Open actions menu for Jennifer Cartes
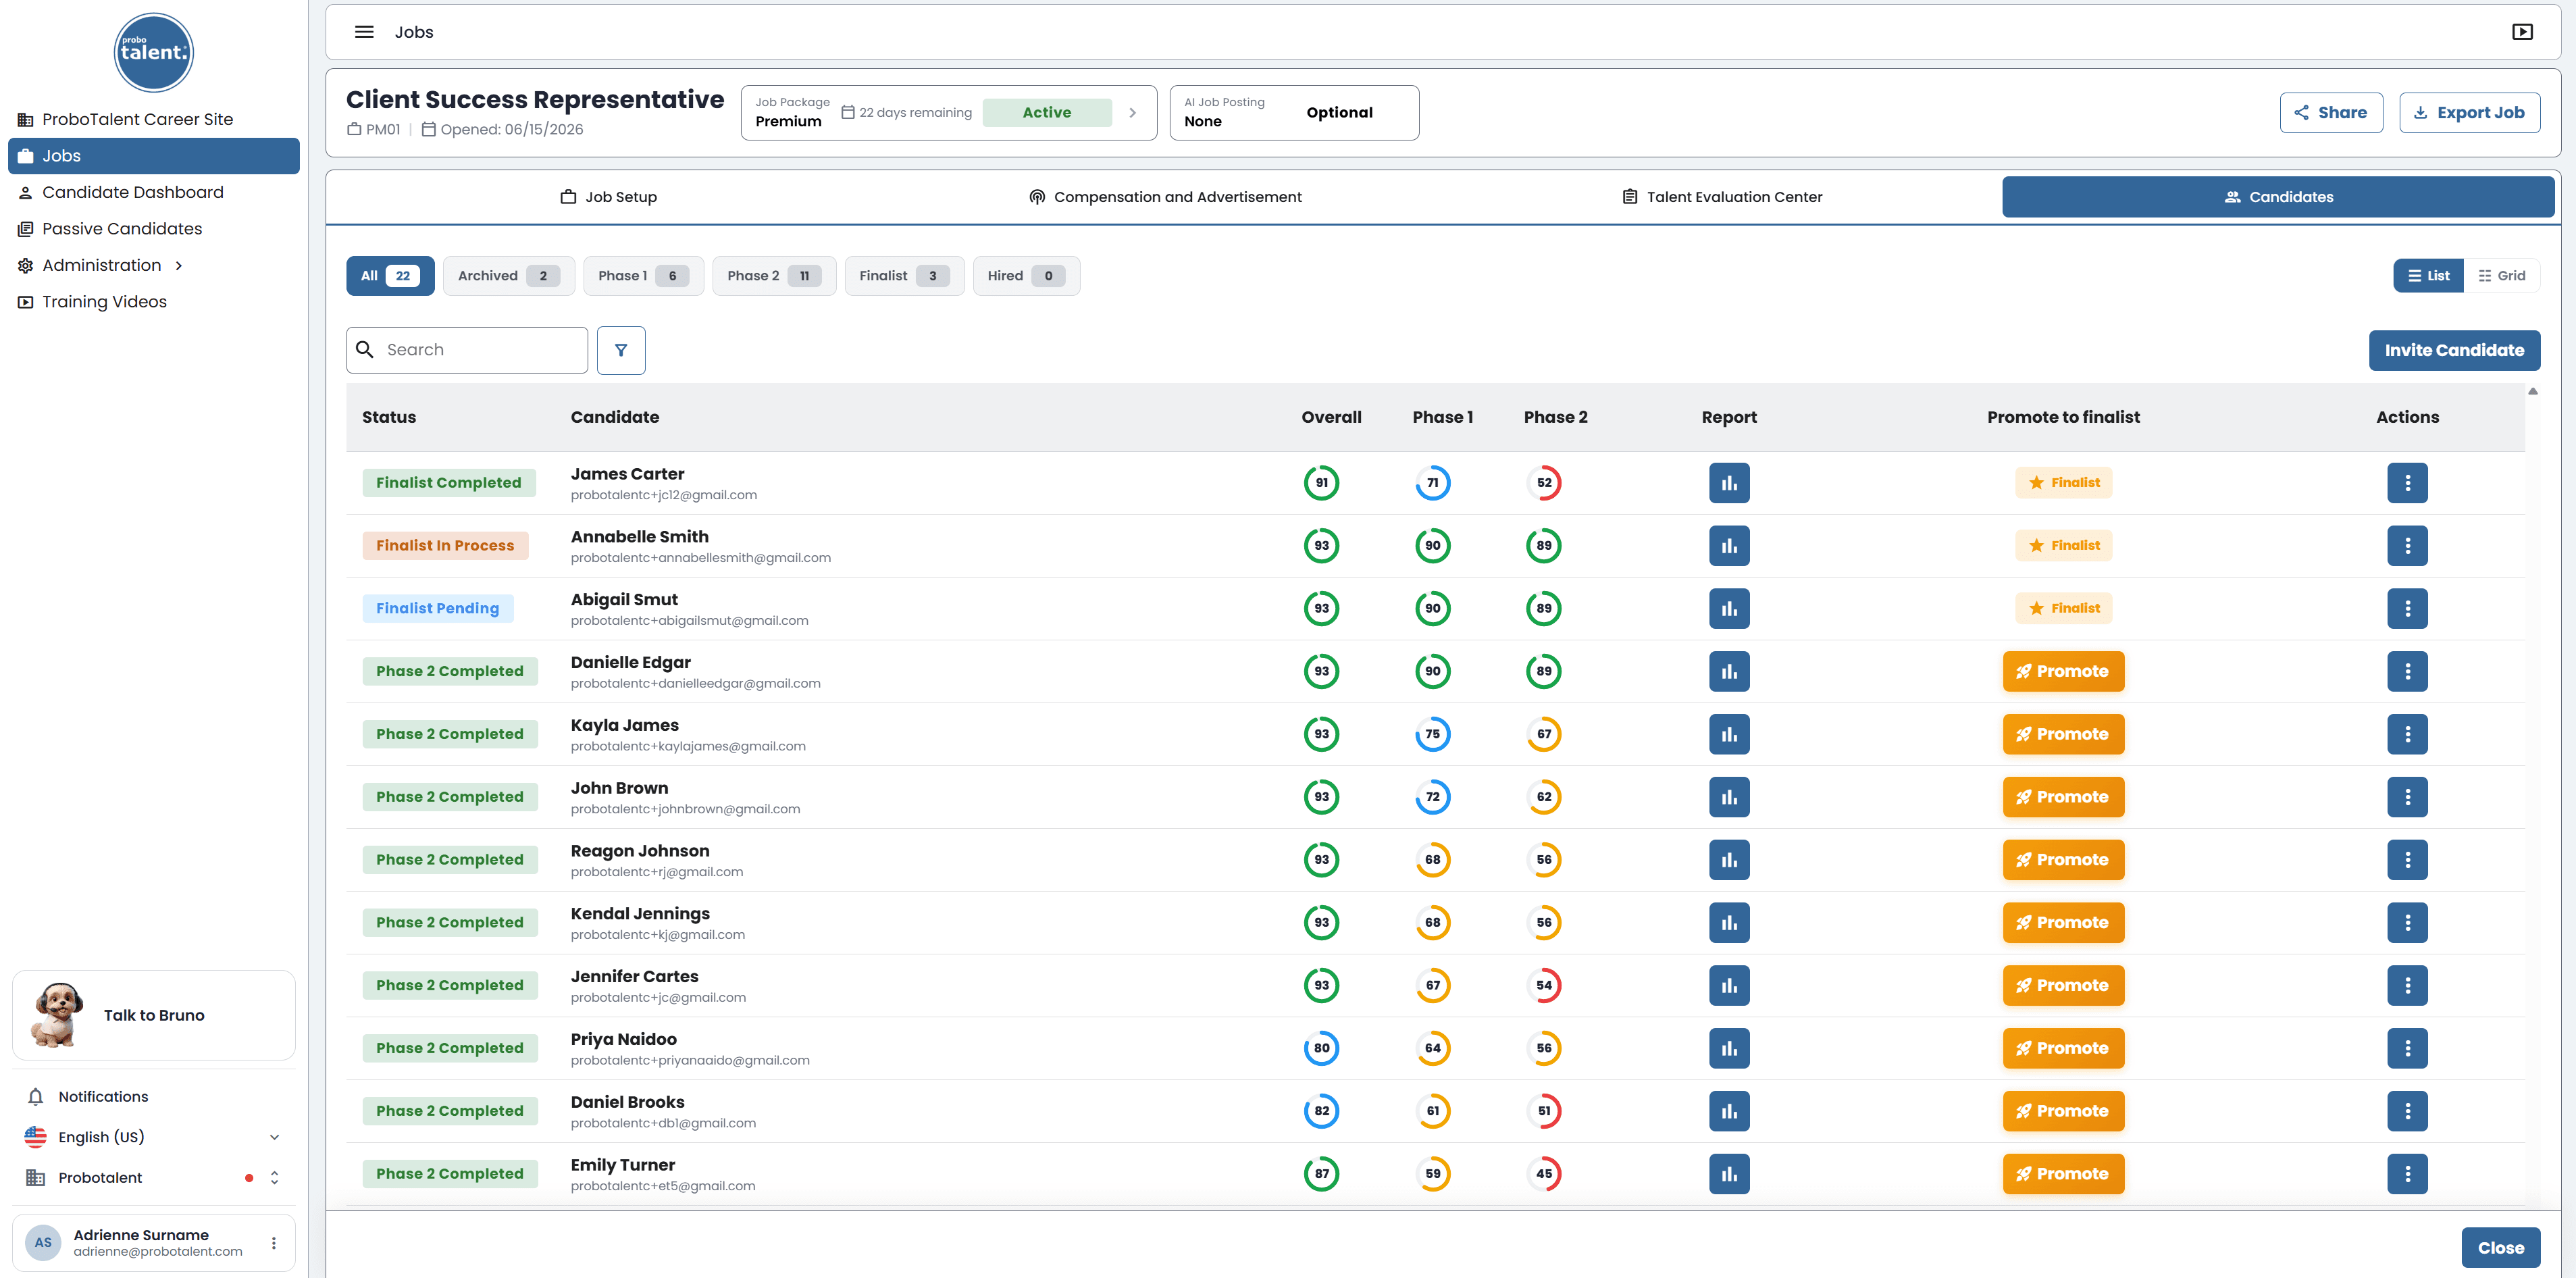Screen dimensions: 2576x1278 tap(2407, 986)
